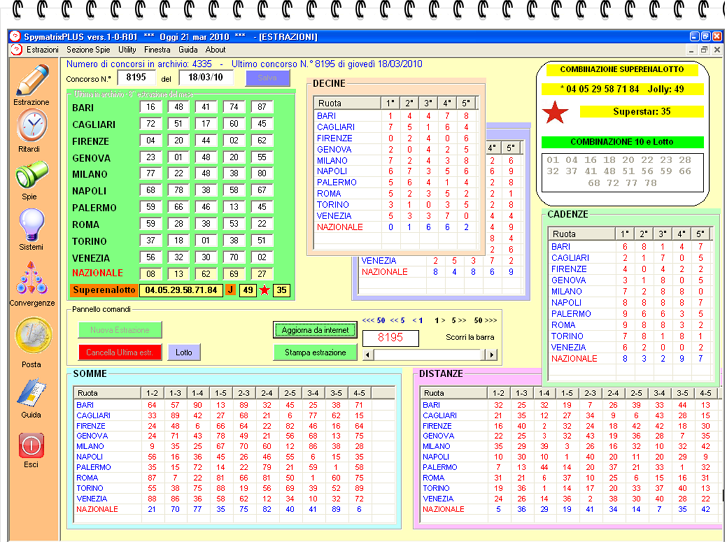
Task: Select the MILANO row in CADENZE table
Action: click(x=631, y=291)
